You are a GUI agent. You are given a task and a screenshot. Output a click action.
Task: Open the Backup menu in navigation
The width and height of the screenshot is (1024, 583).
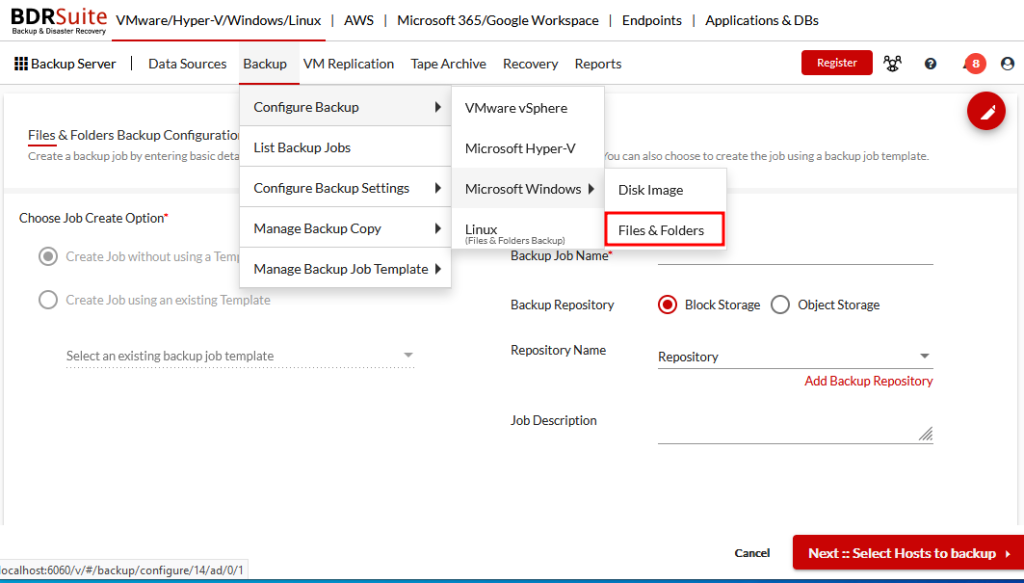(x=265, y=64)
